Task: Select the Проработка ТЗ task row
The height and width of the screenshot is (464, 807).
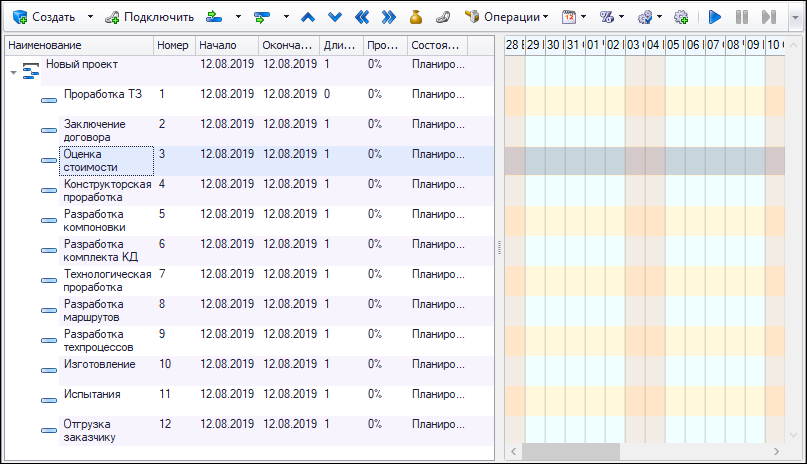Action: click(x=102, y=94)
